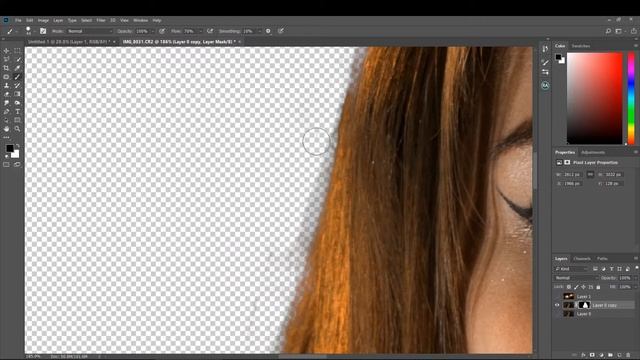Select the Crop tool
Viewport: 640px width, 360px height.
pyautogui.click(x=6, y=68)
